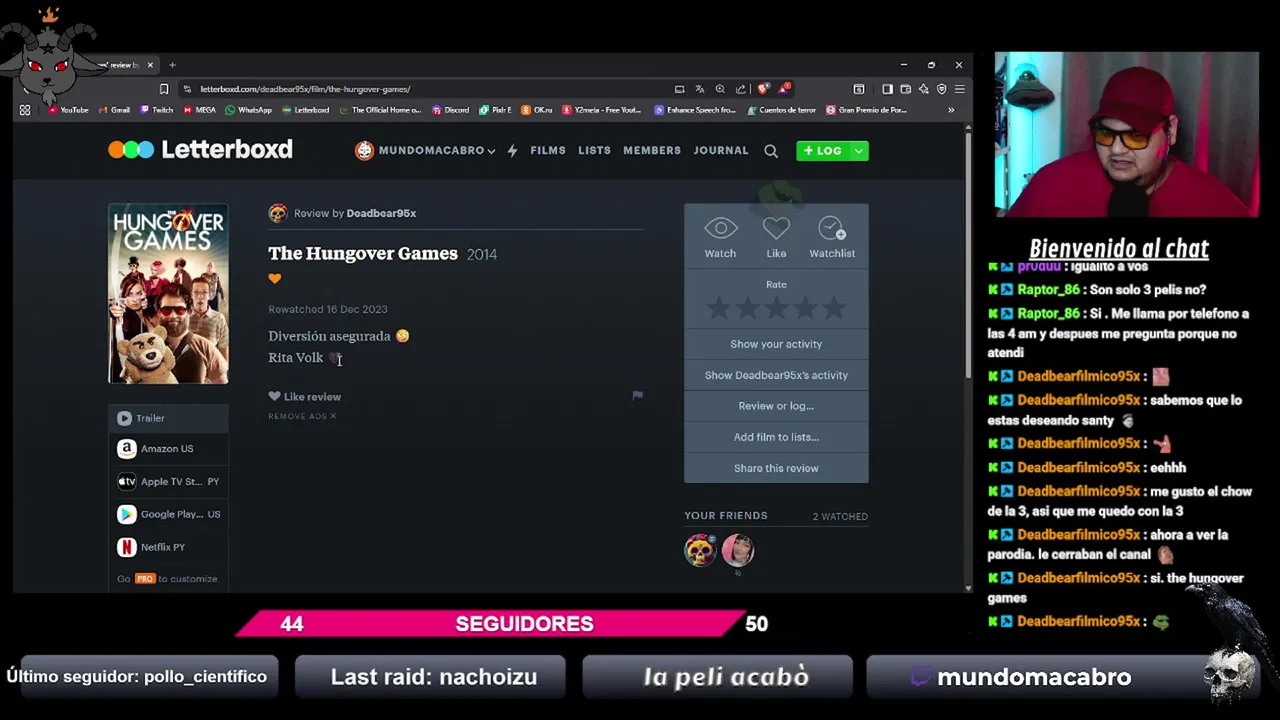Click the bookmark page icon in address bar
This screenshot has width=1280, height=720.
tap(164, 89)
